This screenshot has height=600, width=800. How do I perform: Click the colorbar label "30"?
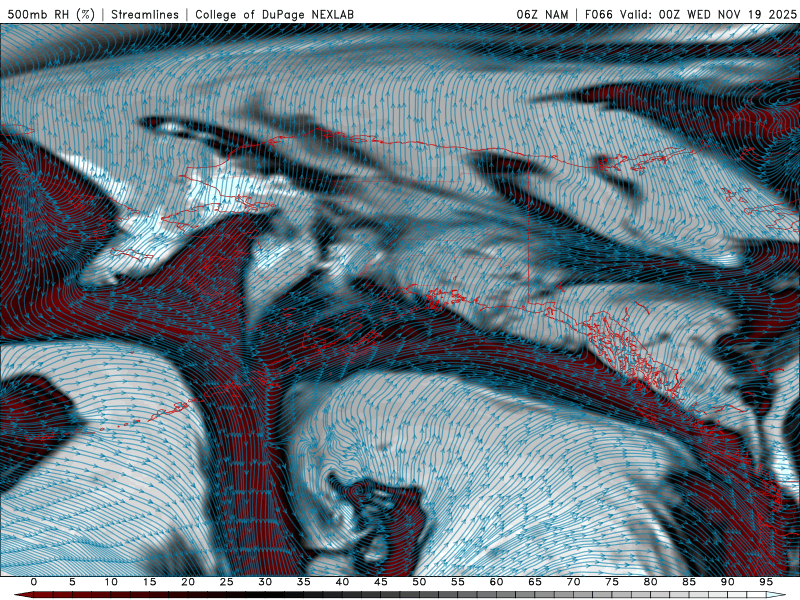point(265,582)
